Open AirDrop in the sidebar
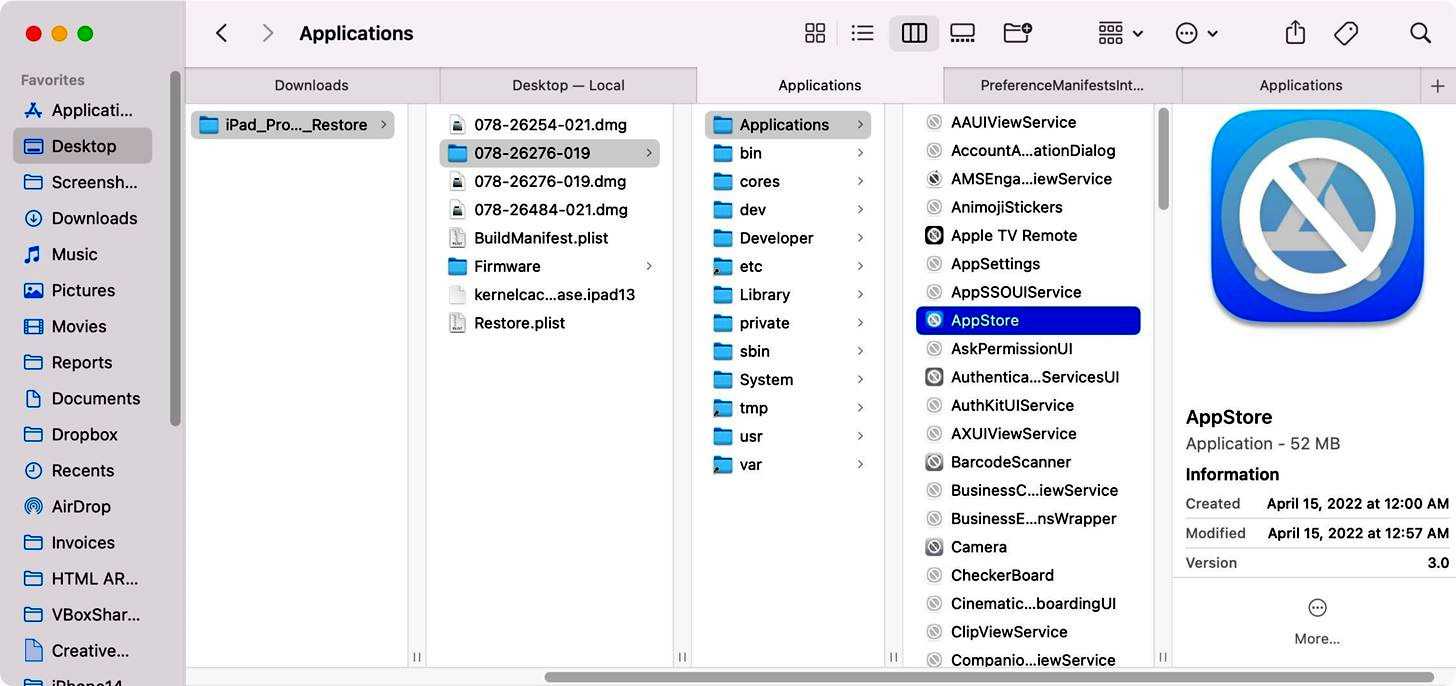Viewport: 1456px width, 686px height. pos(81,507)
